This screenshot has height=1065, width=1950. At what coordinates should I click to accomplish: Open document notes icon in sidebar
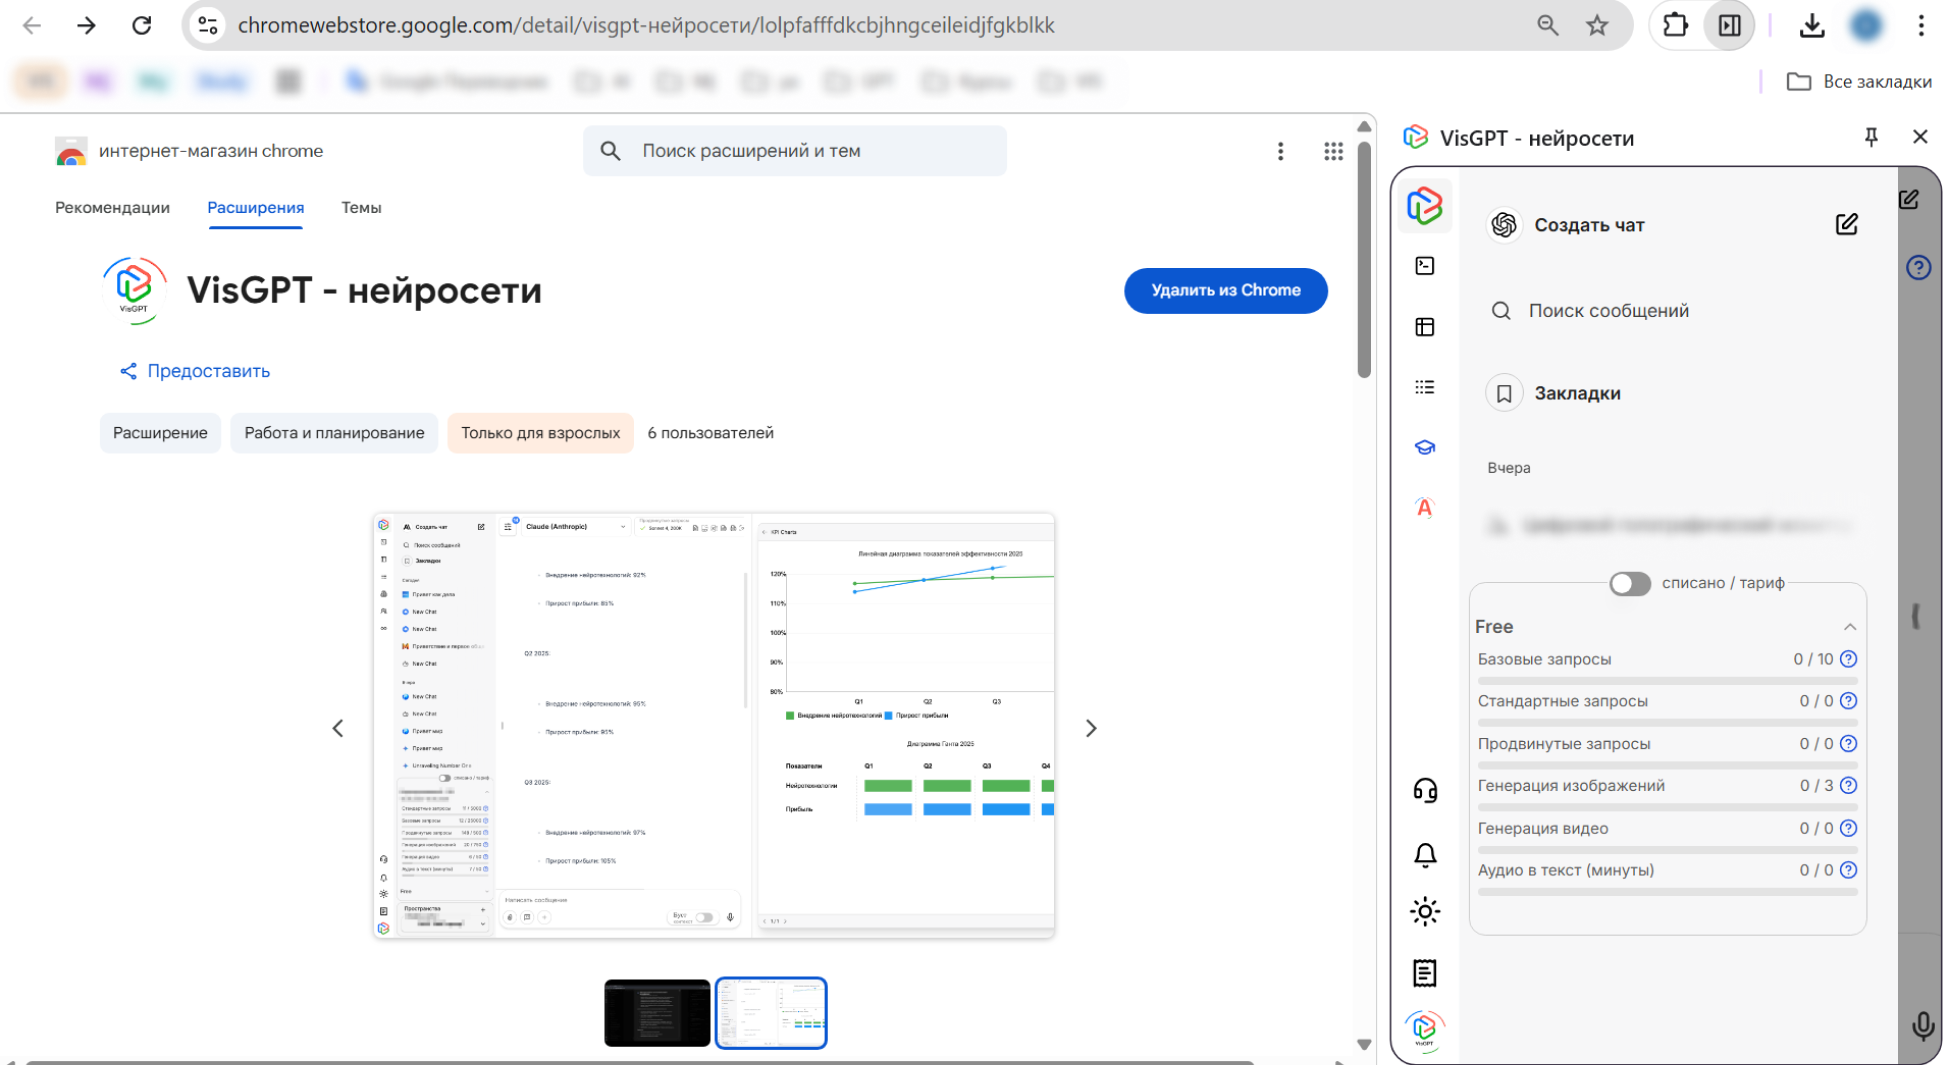(x=1425, y=973)
